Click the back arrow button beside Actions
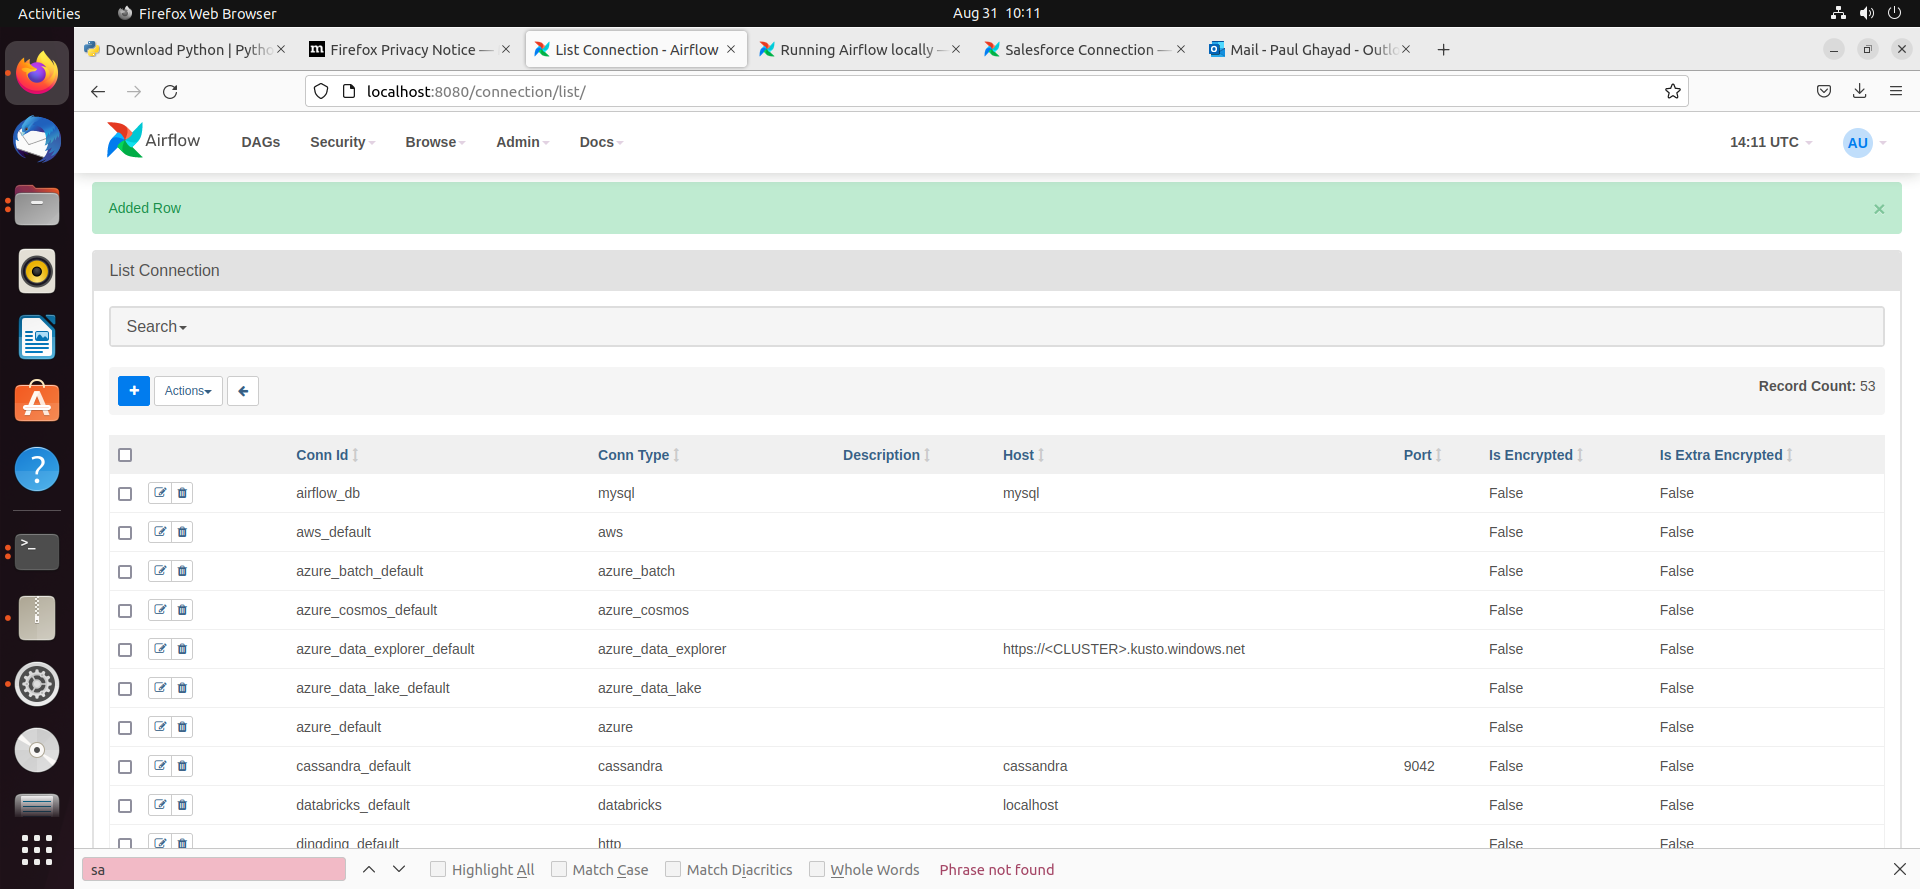This screenshot has width=1920, height=889. [243, 391]
